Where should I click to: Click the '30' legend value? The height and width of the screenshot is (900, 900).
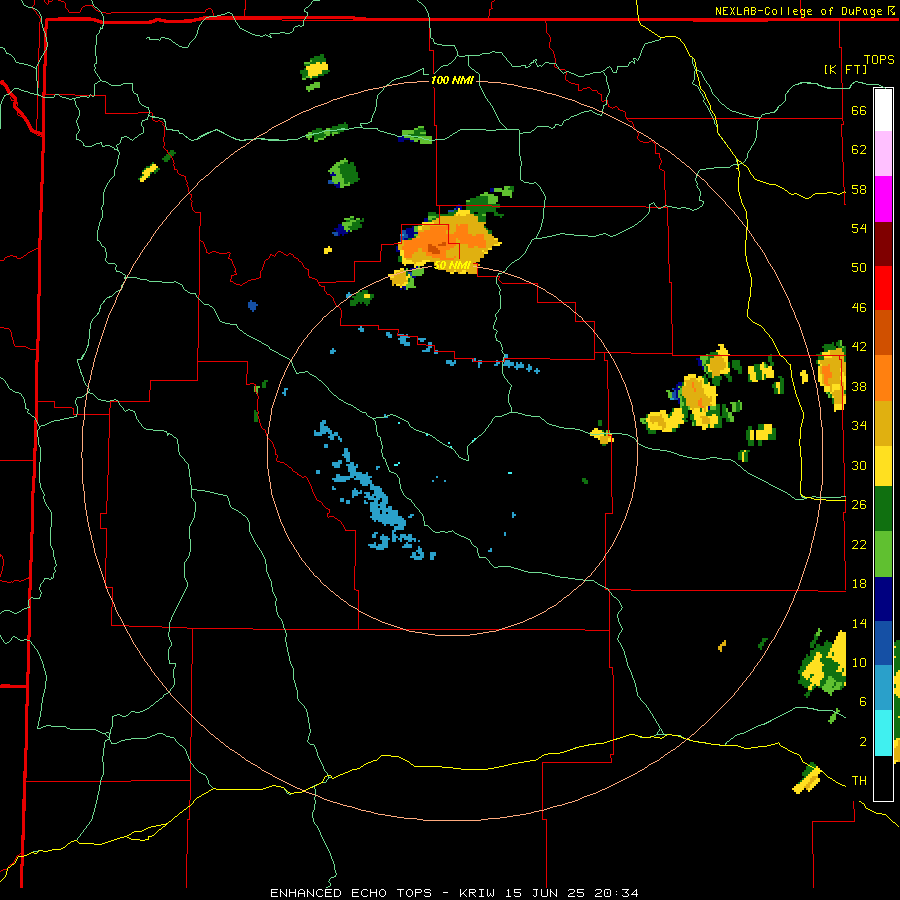click(x=859, y=465)
